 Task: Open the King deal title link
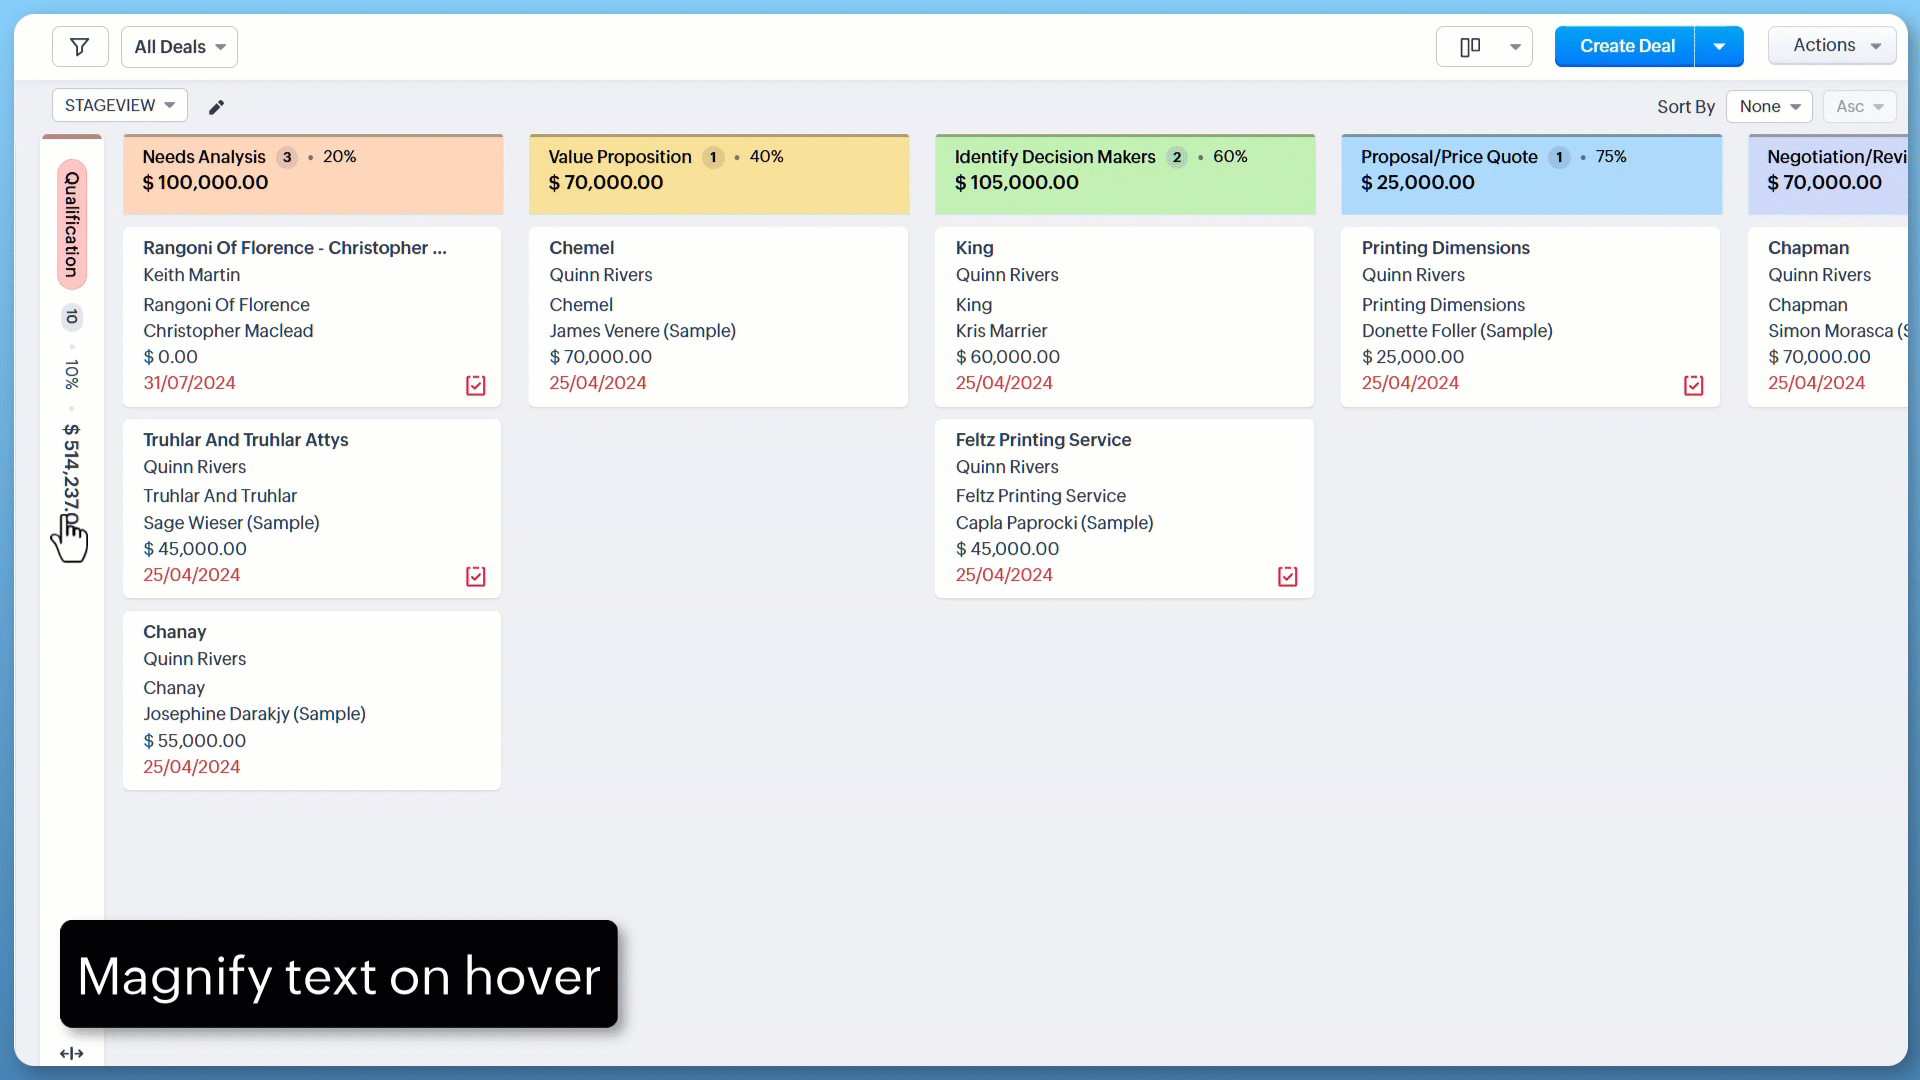coord(974,248)
